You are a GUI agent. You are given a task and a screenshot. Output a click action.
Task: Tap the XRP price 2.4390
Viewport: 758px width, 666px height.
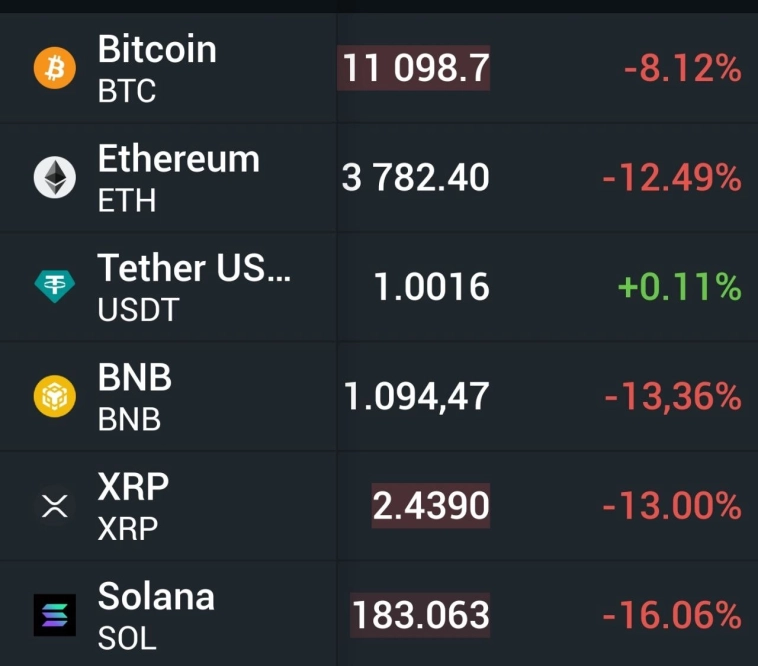click(x=430, y=506)
